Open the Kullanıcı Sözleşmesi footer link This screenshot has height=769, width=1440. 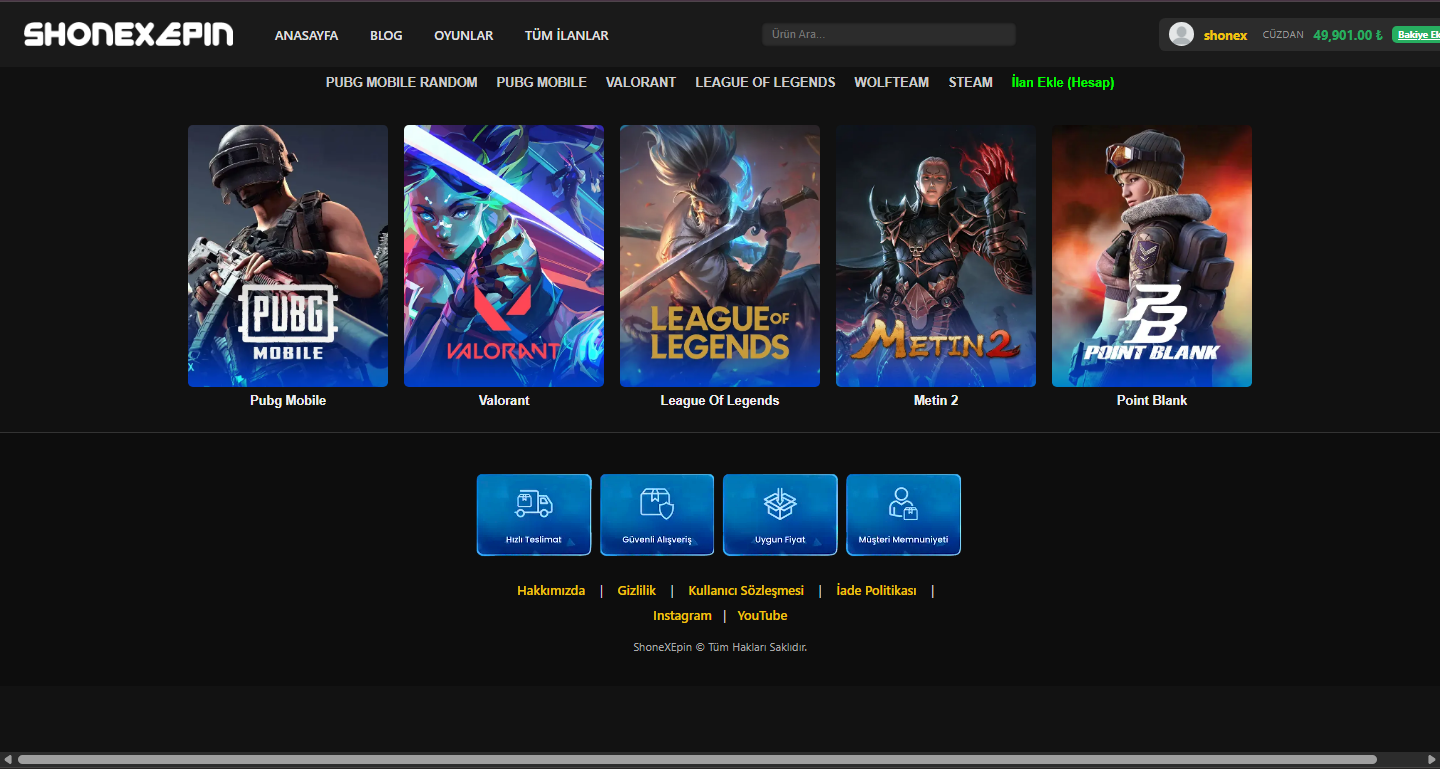point(746,590)
